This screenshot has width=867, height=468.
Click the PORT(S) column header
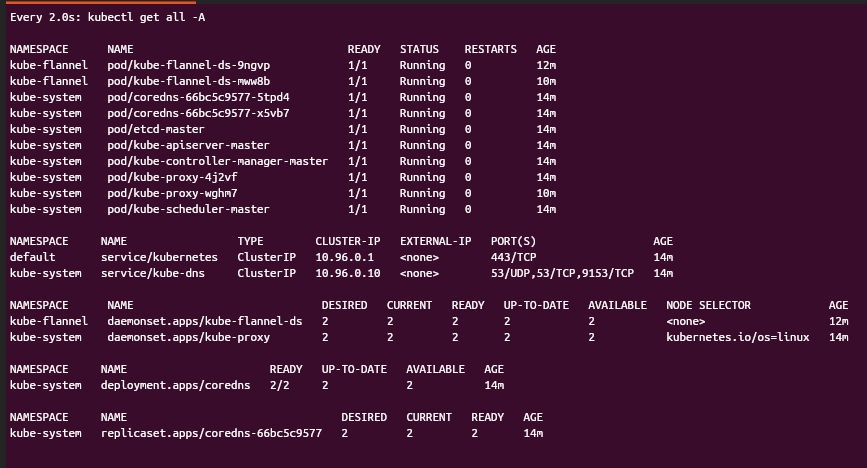pos(513,241)
